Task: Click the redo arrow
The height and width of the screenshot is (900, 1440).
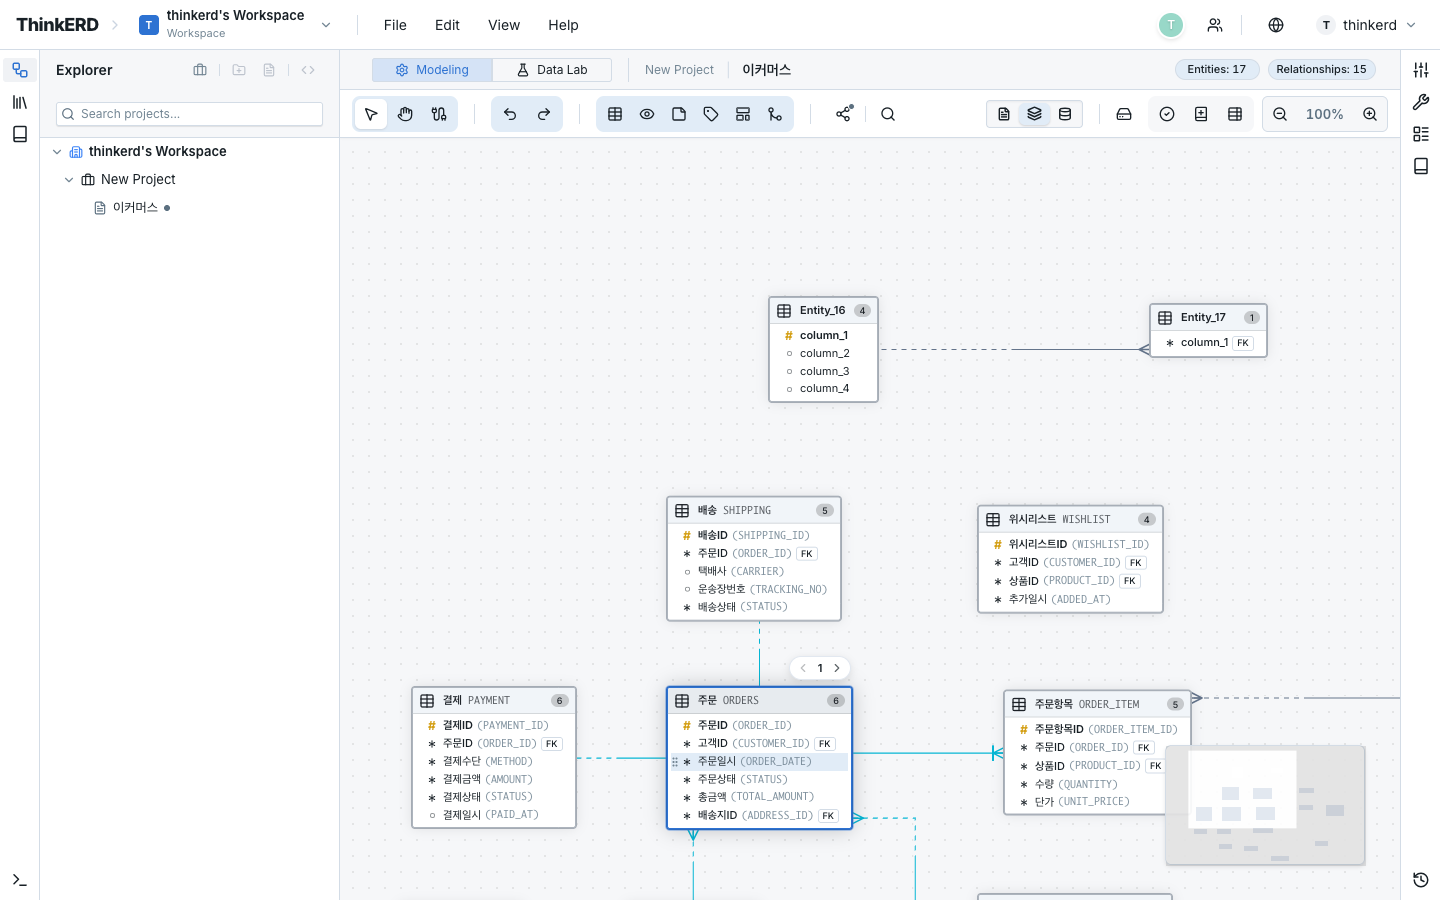Action: 544,114
